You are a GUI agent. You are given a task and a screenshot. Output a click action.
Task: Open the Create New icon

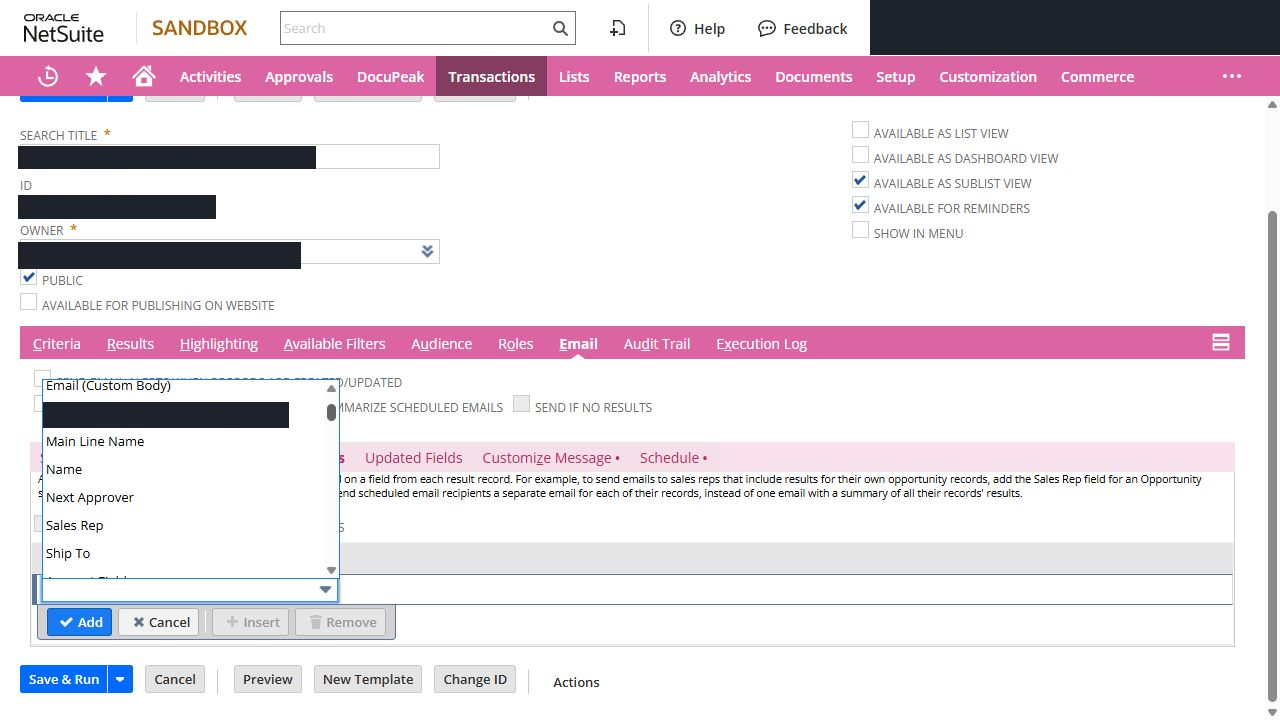tap(617, 28)
